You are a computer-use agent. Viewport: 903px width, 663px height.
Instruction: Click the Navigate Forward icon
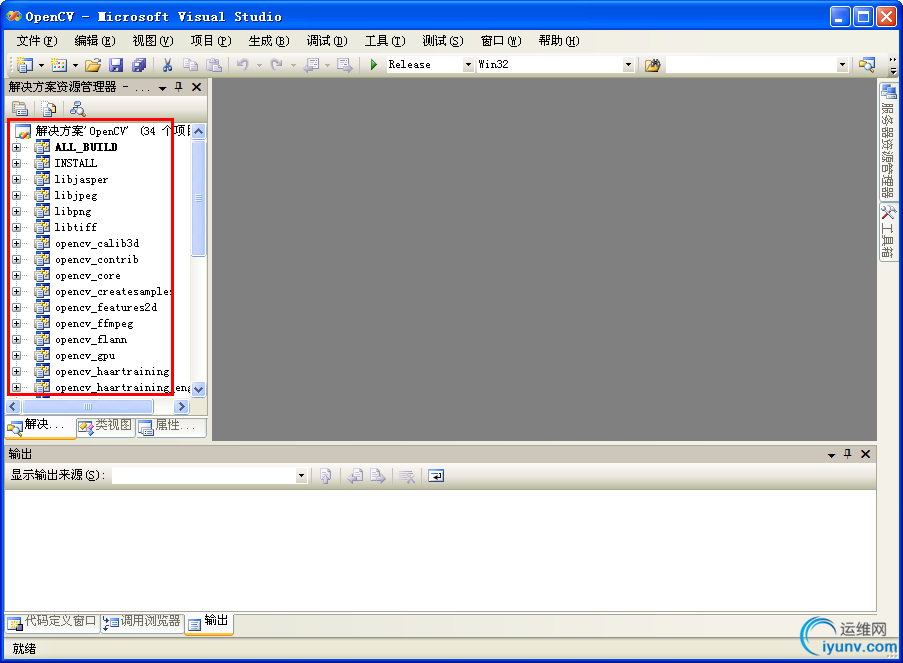click(x=344, y=65)
